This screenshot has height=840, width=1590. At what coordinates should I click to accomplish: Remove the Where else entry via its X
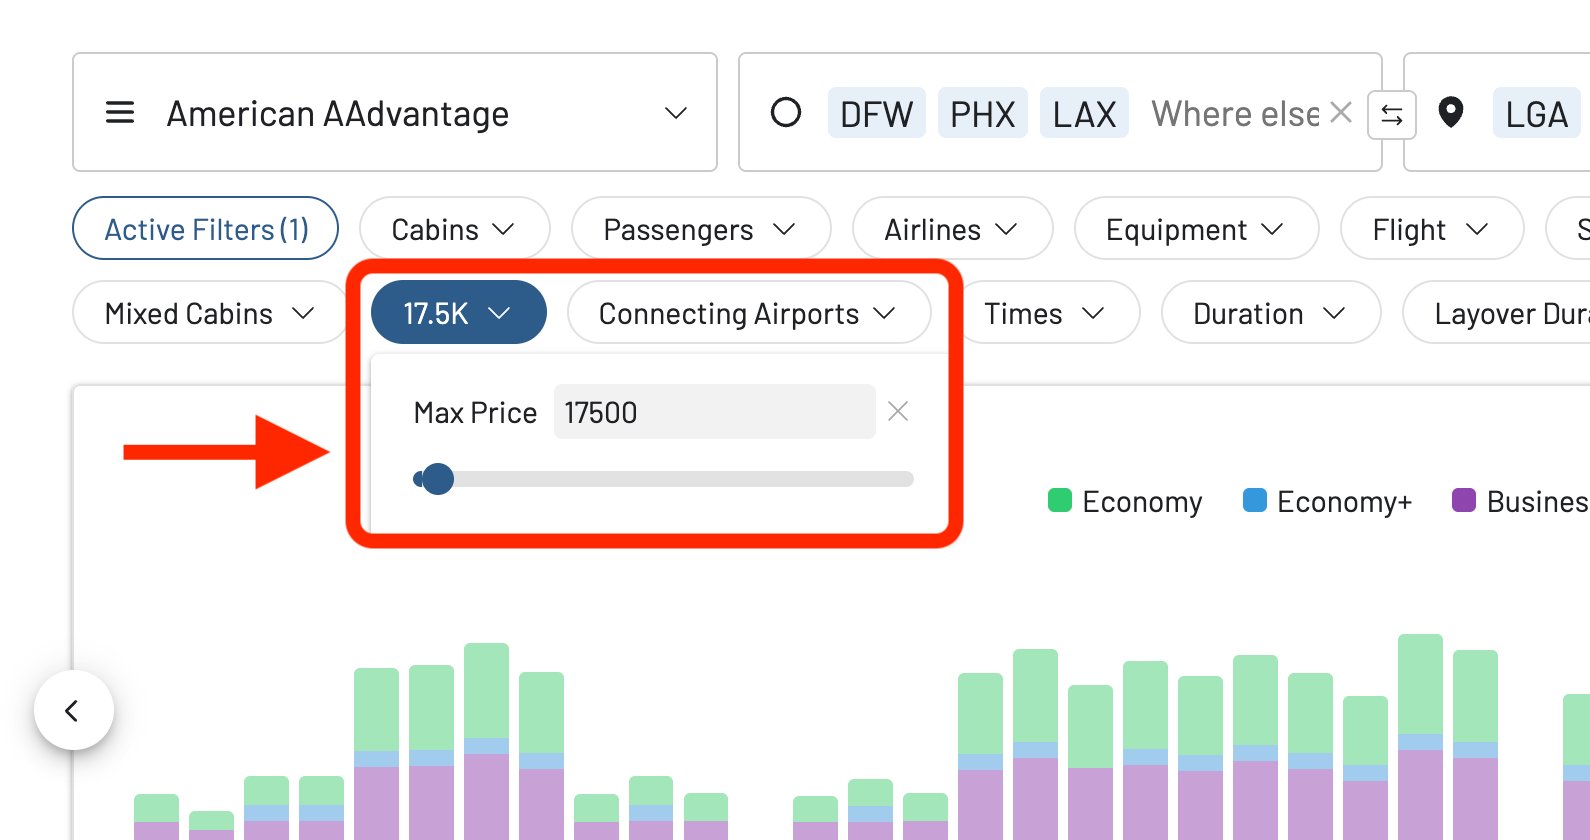(x=1340, y=113)
